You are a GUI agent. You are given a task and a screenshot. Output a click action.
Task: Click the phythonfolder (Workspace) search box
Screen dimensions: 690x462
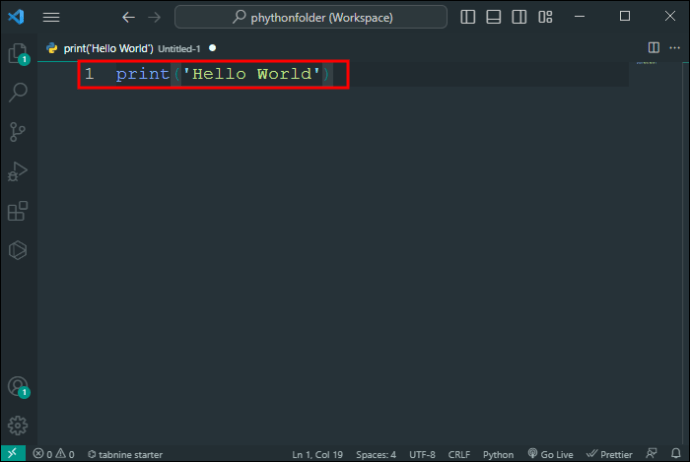tap(311, 17)
